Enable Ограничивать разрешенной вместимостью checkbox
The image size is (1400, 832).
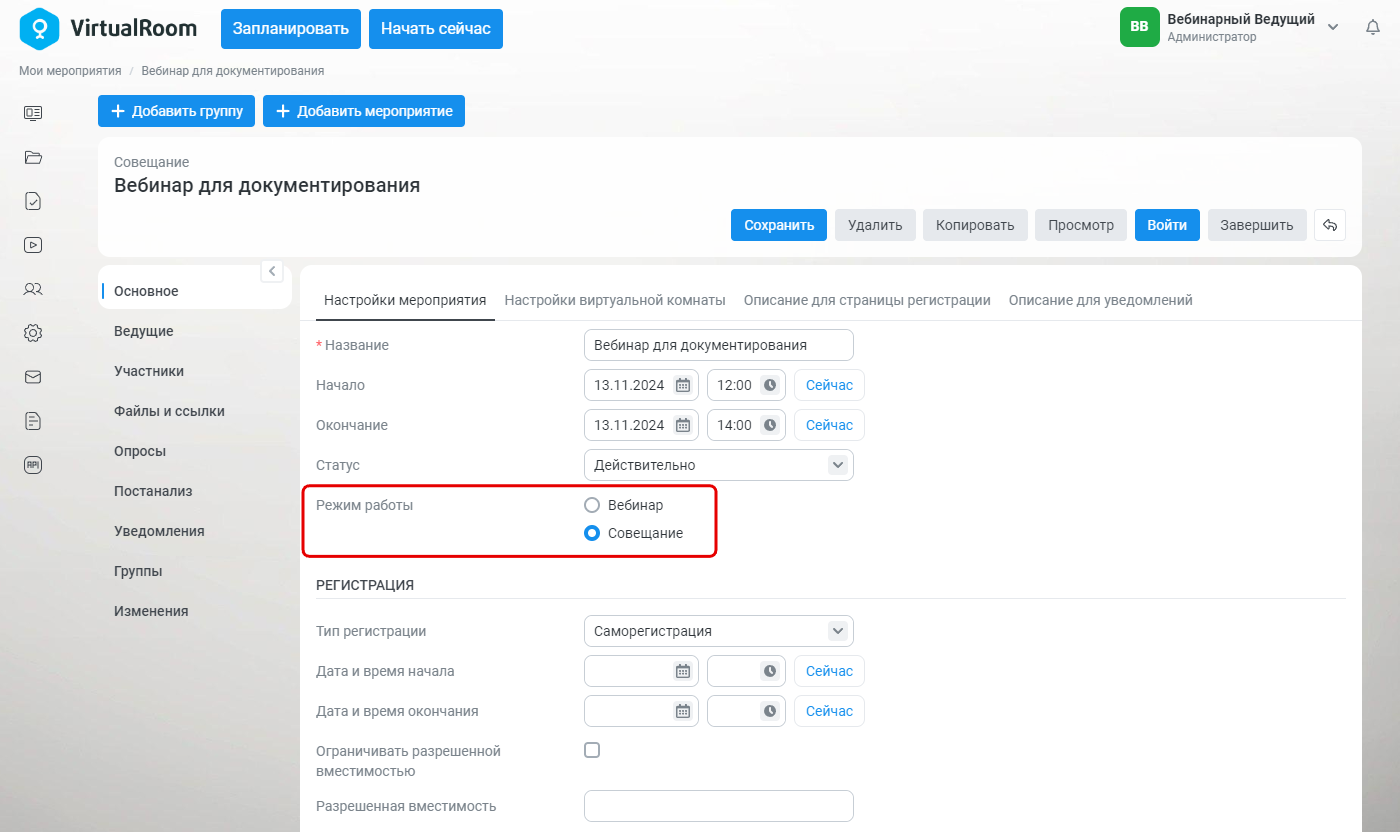(x=592, y=750)
